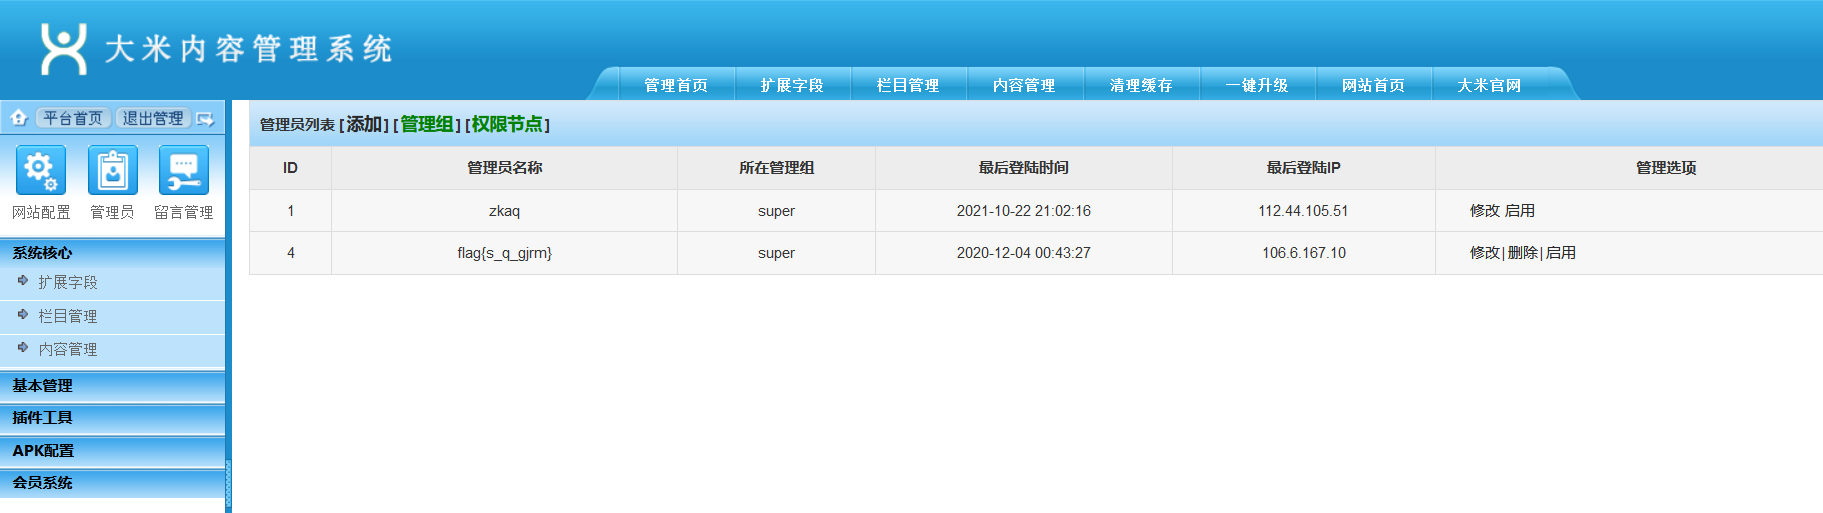Click timestamp 2021-10-22 21:02:16

pyautogui.click(x=1024, y=211)
